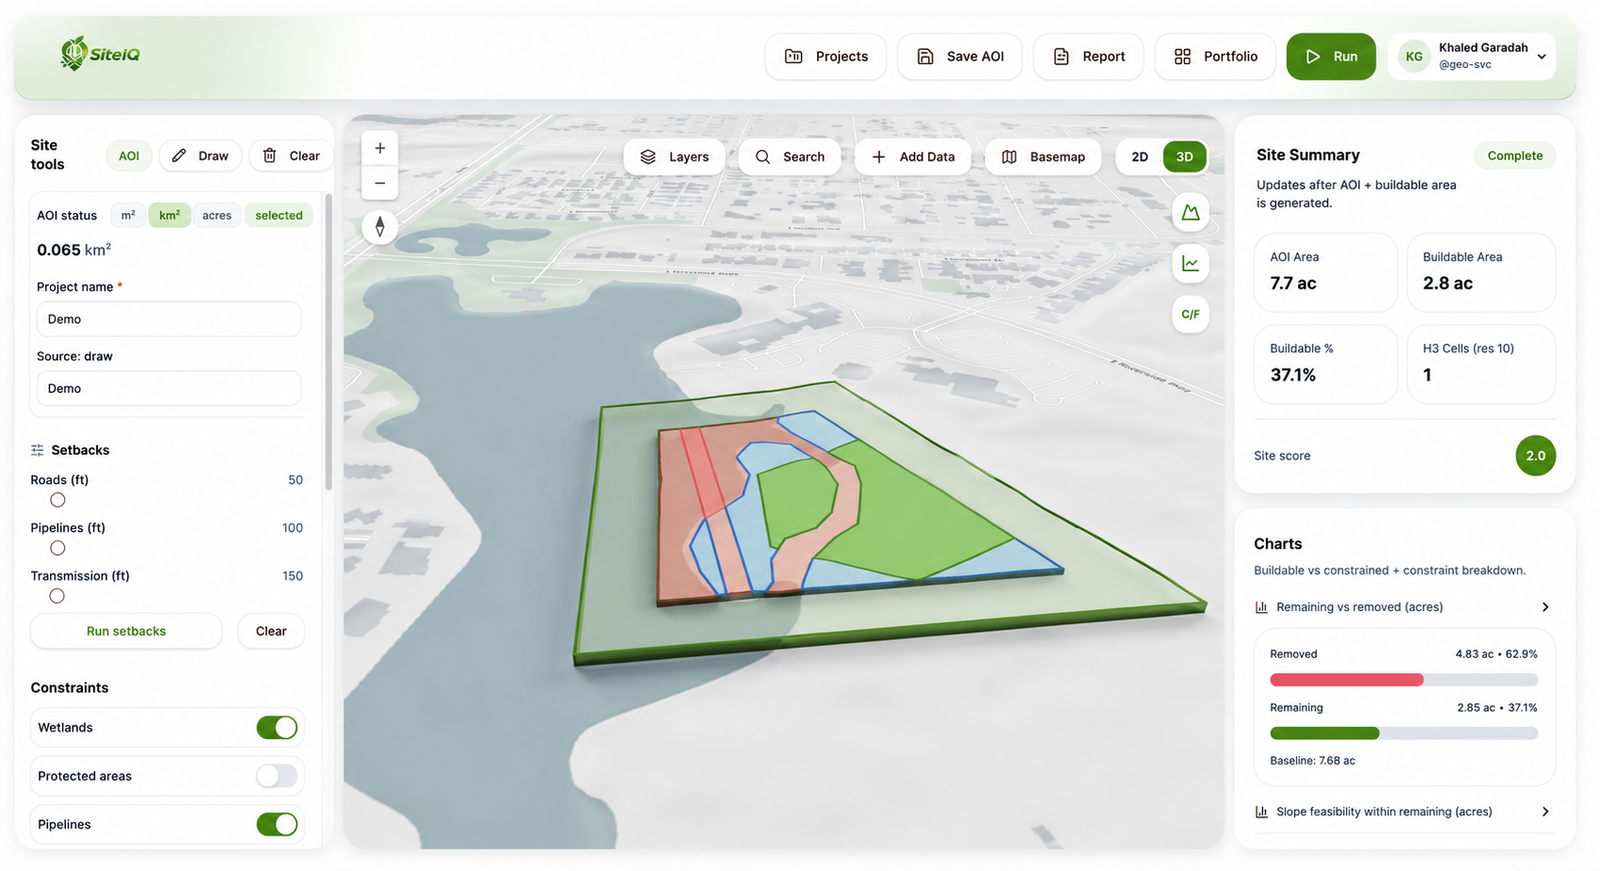Click Clear button beside Run setbacks
Screen dimensions: 1600x871
tap(271, 631)
